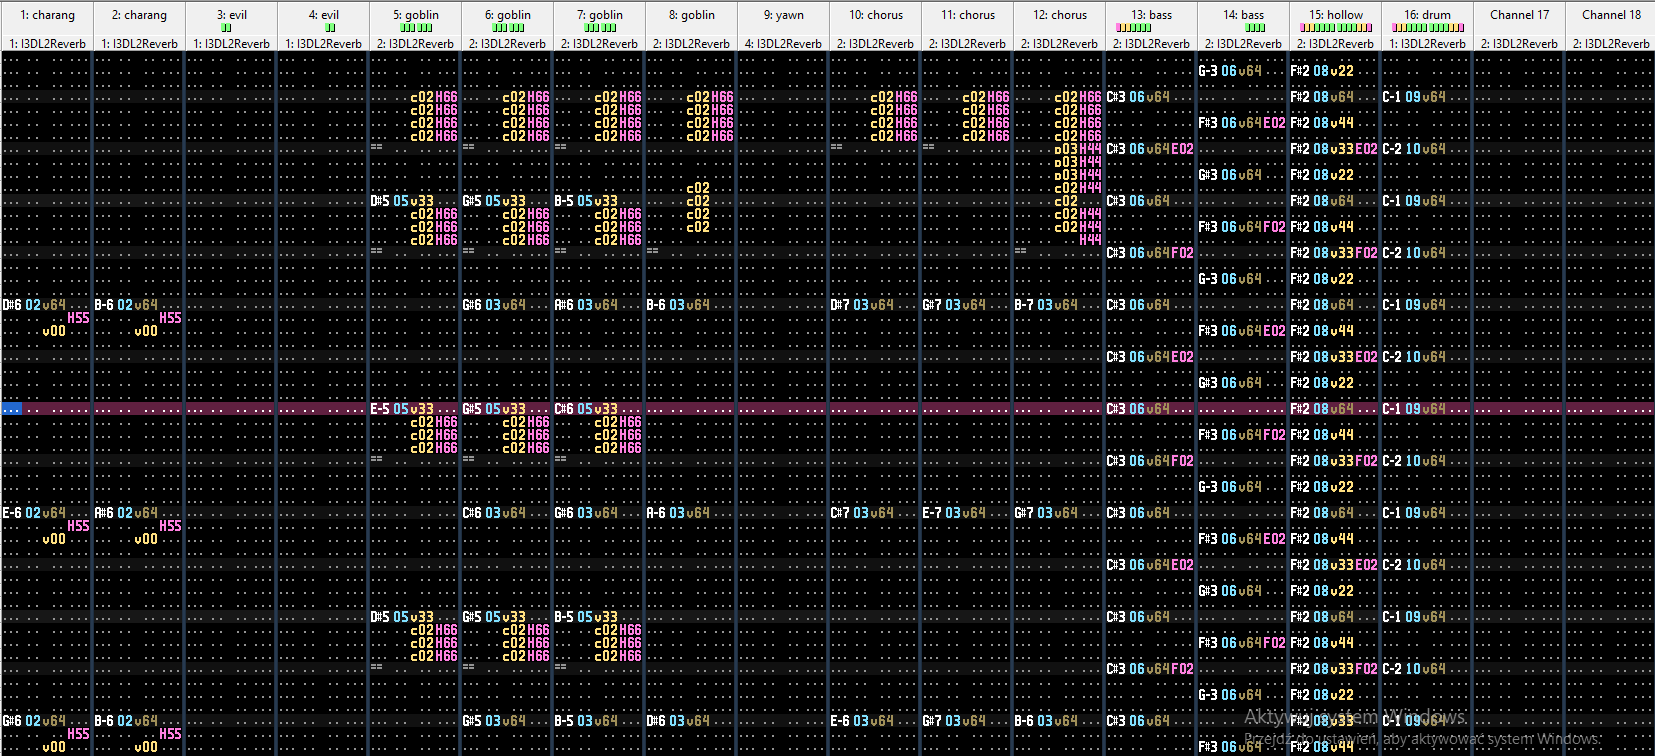Select 'C#6 03 v64' note in goblin channel 6
This screenshot has width=1655, height=756.
494,513
